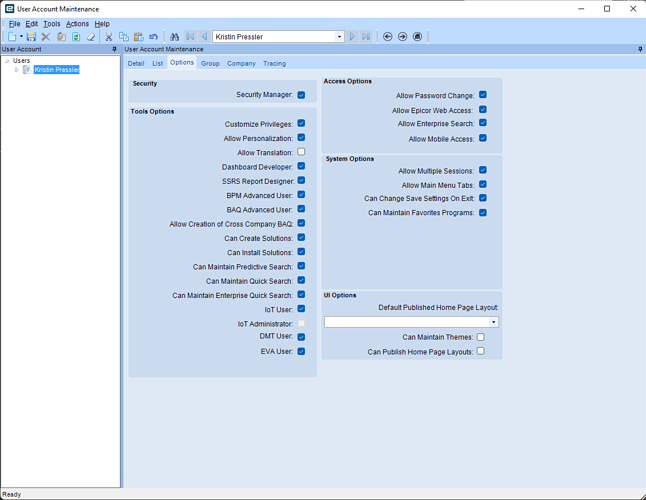646x500 pixels.
Task: Toggle the IoT User checkbox
Action: 301,309
